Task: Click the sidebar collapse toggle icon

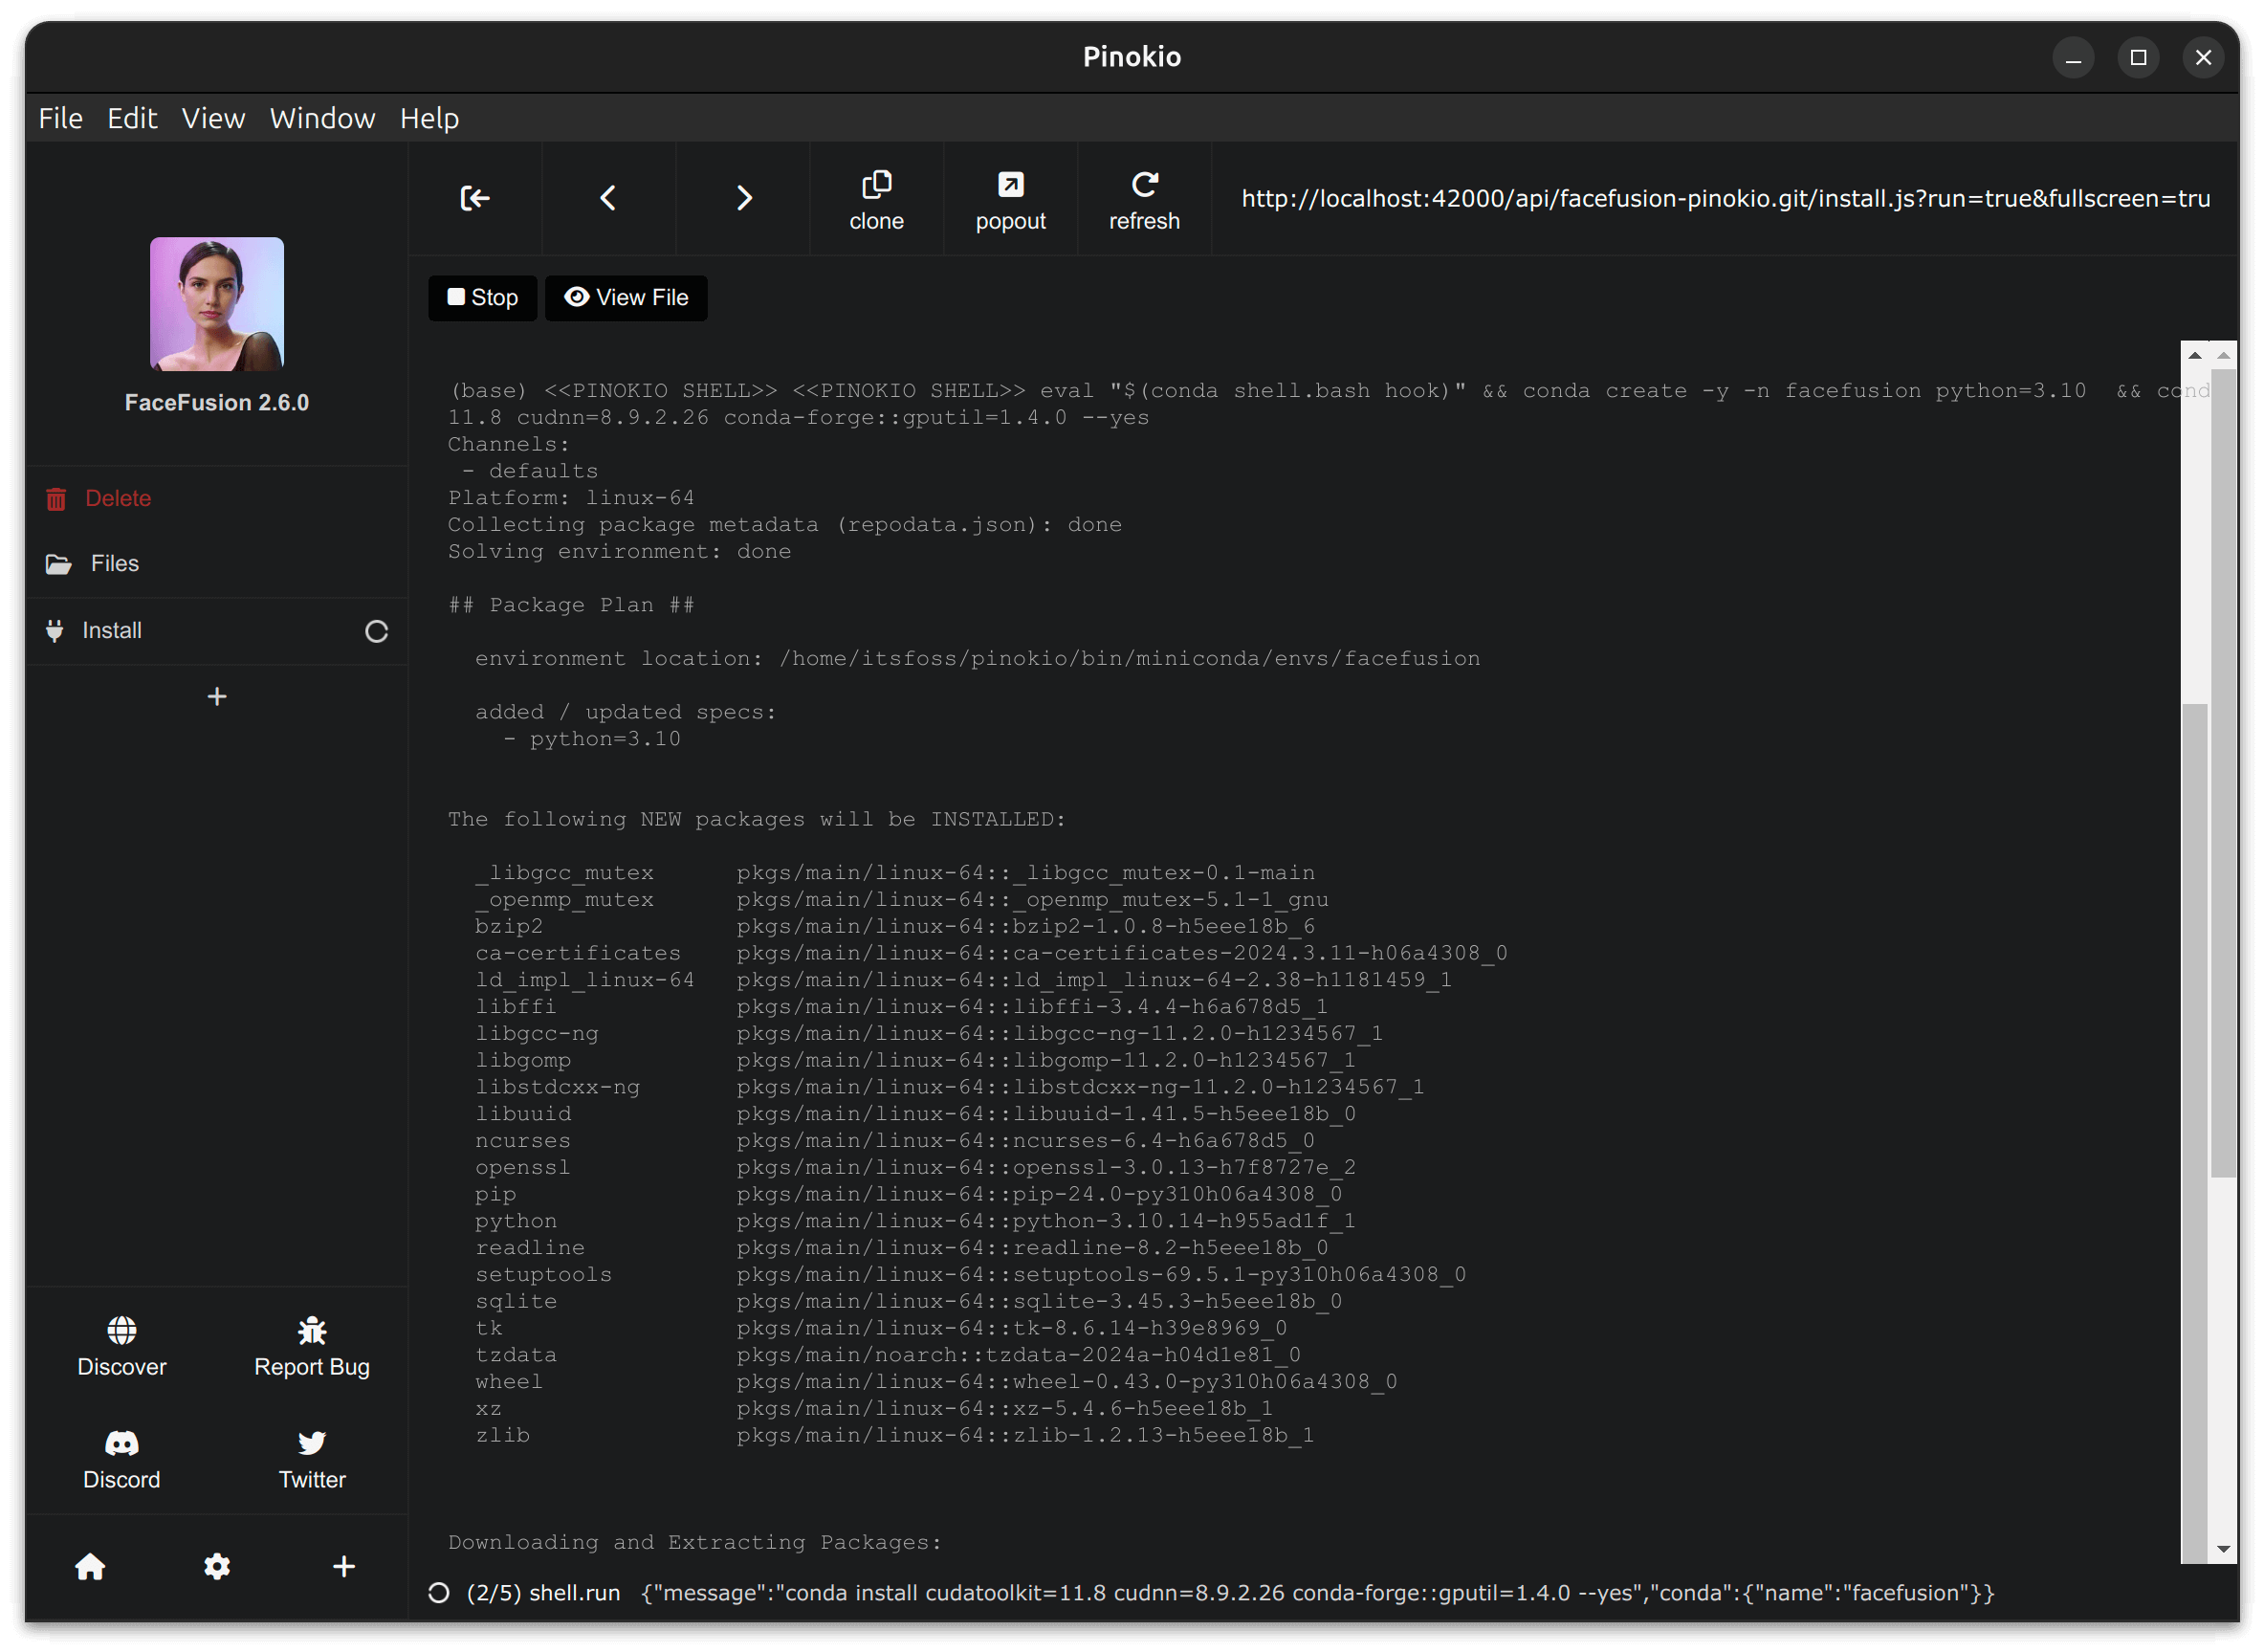Action: (x=472, y=197)
